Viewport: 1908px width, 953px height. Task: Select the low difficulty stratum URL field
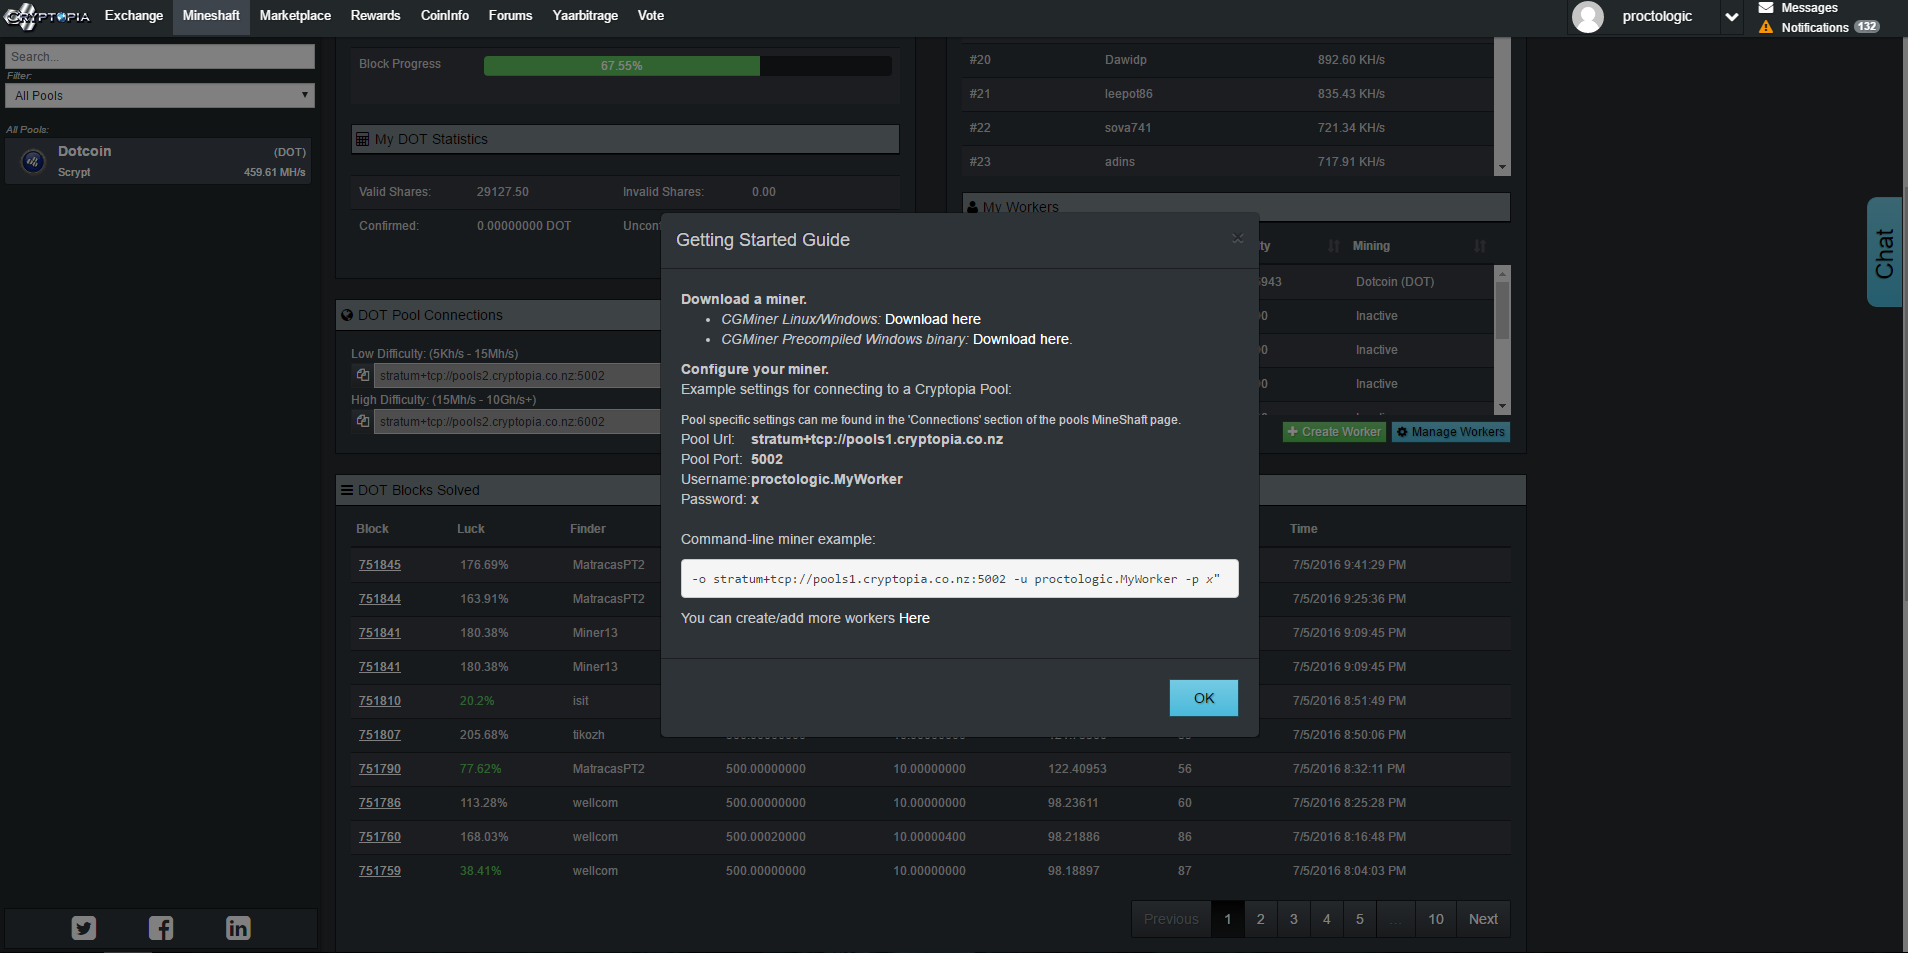pyautogui.click(x=517, y=376)
